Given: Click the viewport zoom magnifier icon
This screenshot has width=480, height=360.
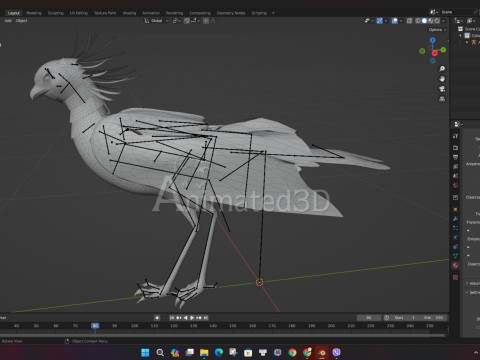Looking at the screenshot, I should coord(442,69).
